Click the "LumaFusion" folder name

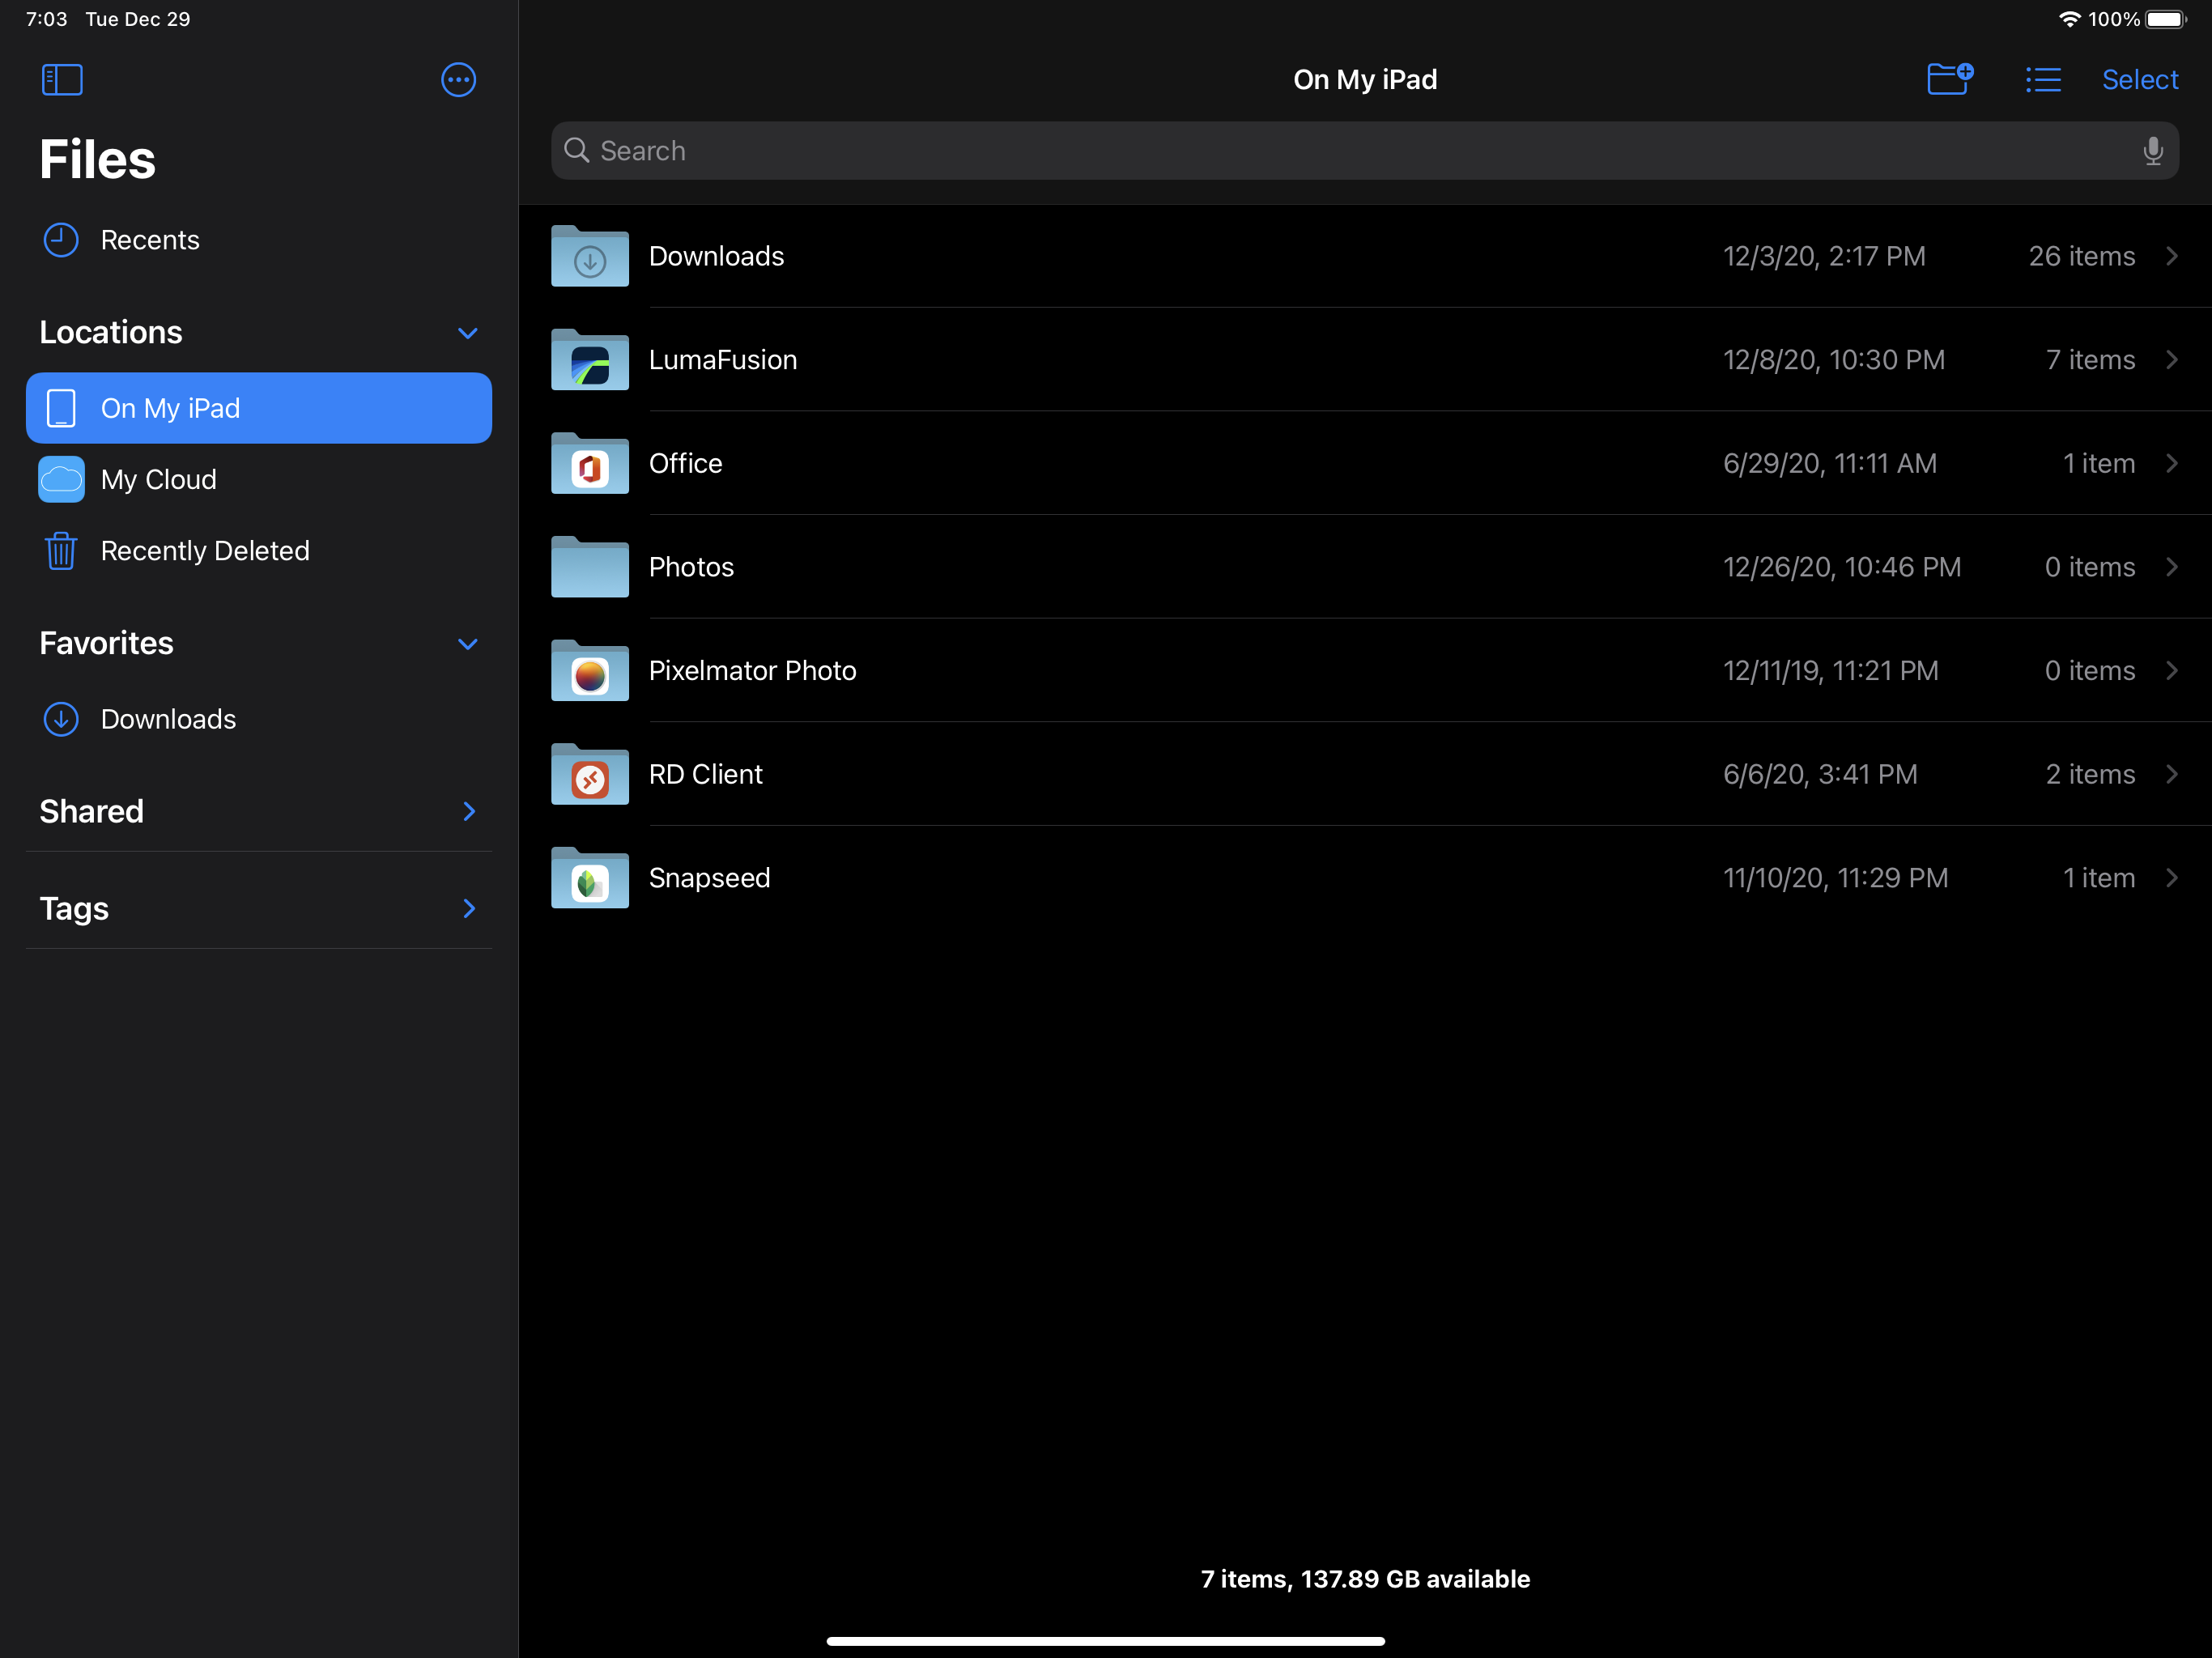(x=723, y=360)
